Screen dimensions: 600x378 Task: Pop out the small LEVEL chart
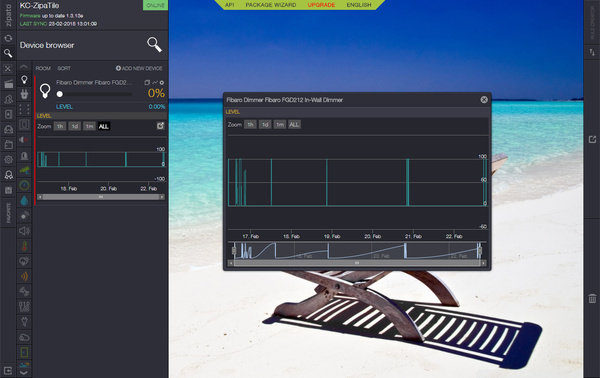160,125
